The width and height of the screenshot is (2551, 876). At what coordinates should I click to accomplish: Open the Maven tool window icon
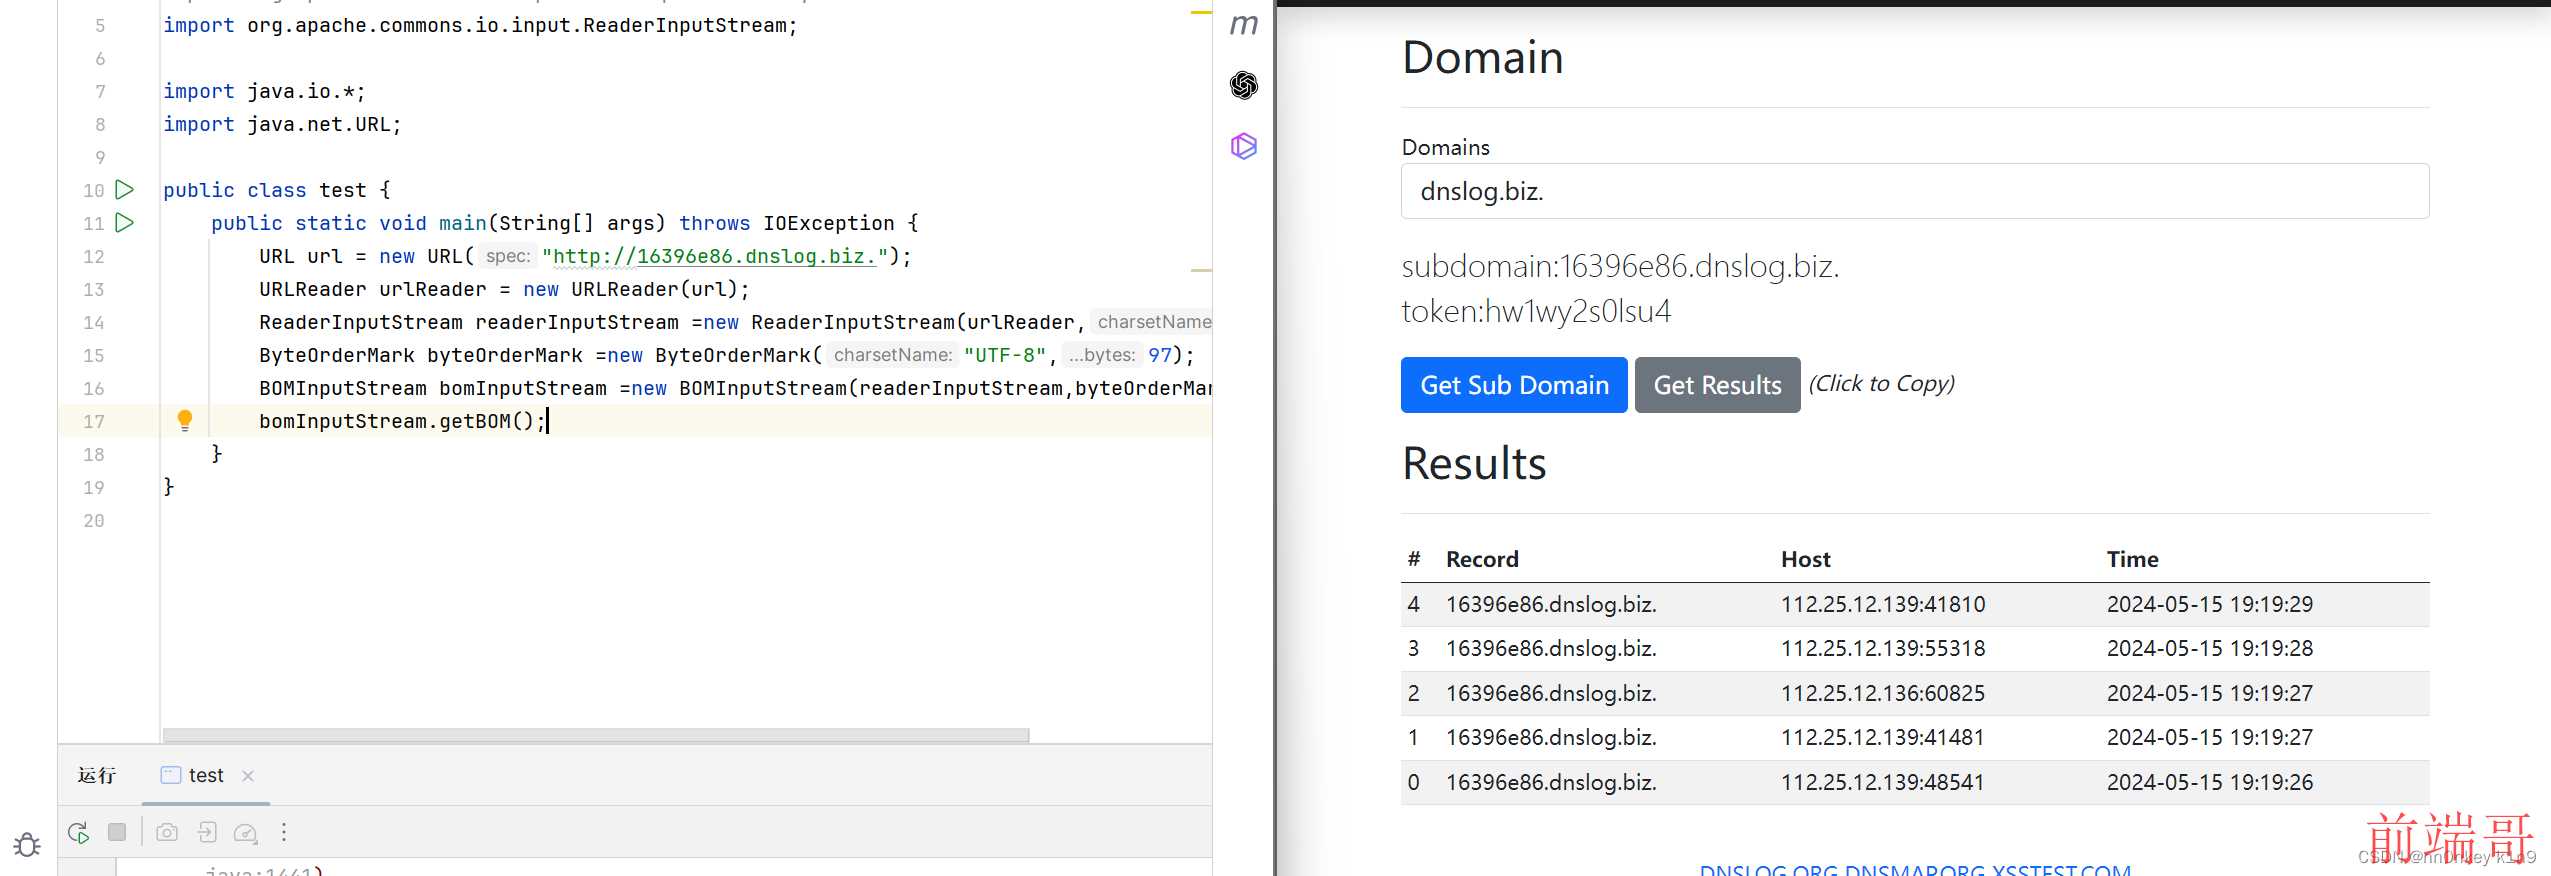(x=1243, y=25)
